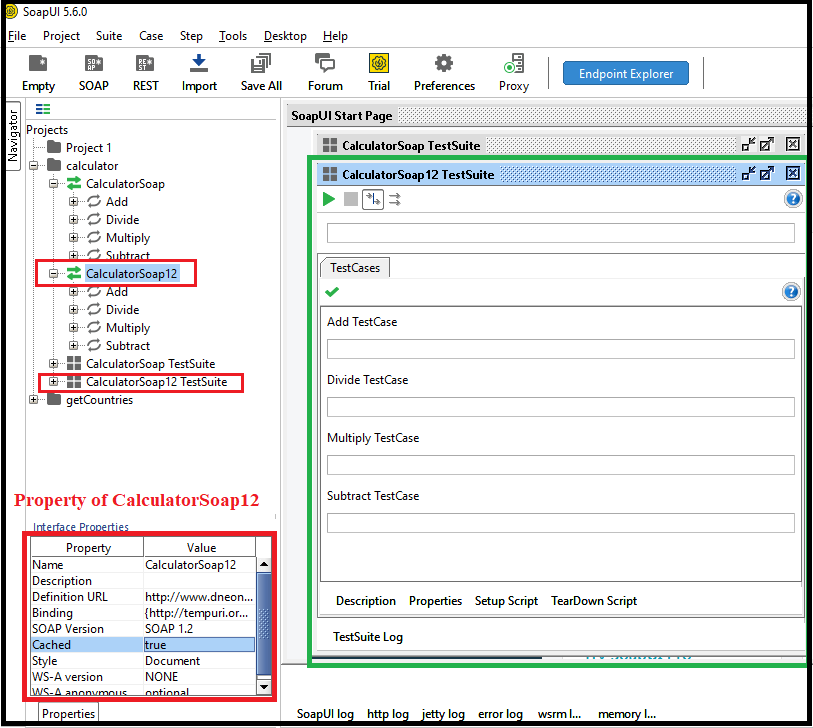Expand the Multiply operation under CalculatorSoap12
The height and width of the screenshot is (728, 813).
coord(74,328)
